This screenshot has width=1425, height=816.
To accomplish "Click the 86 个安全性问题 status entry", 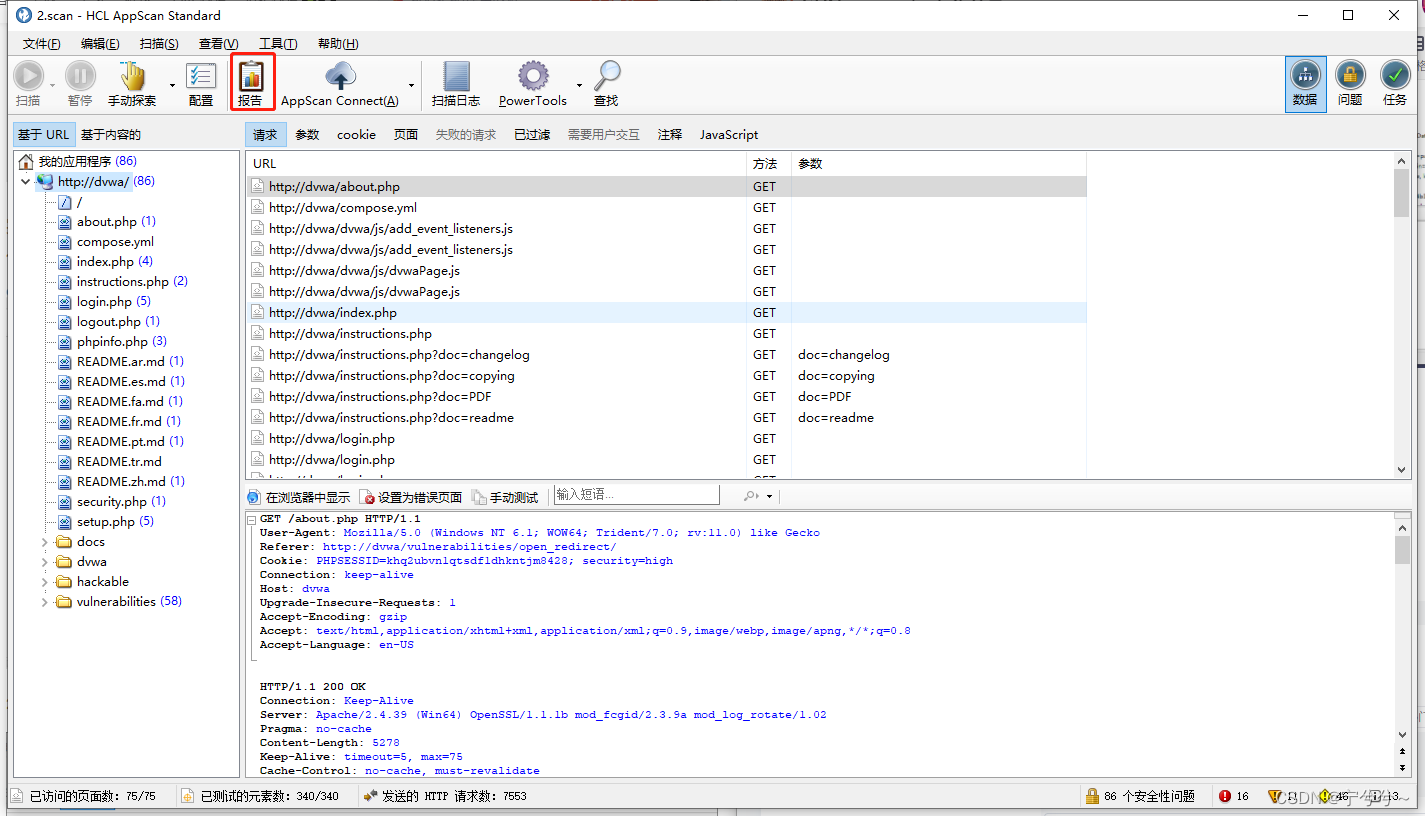I will (x=1140, y=796).
